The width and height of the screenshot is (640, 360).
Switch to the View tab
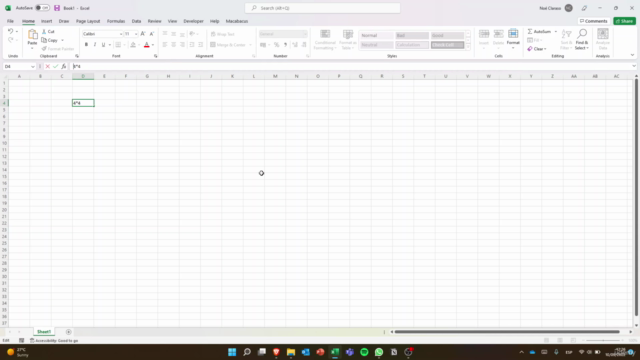(172, 21)
